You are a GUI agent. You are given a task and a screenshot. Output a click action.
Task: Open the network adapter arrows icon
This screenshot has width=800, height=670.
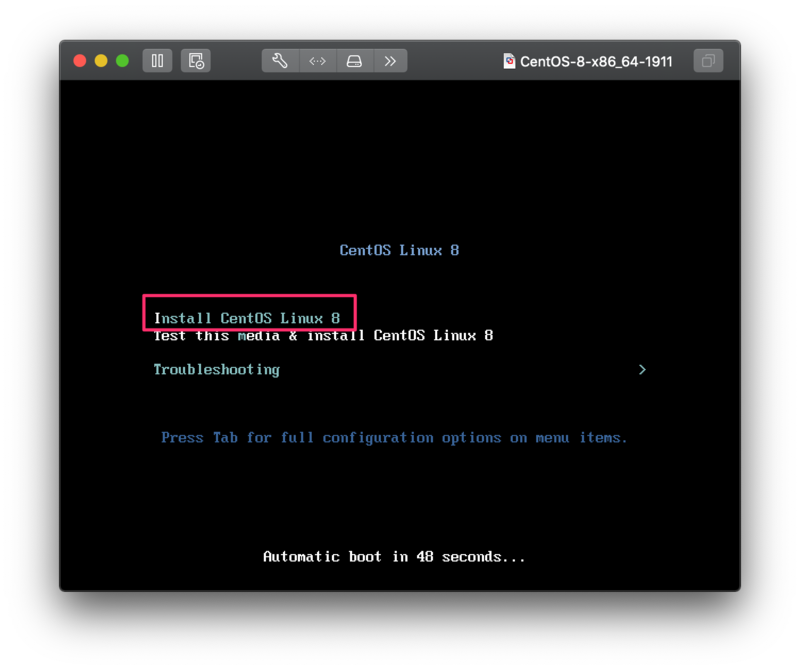click(317, 61)
